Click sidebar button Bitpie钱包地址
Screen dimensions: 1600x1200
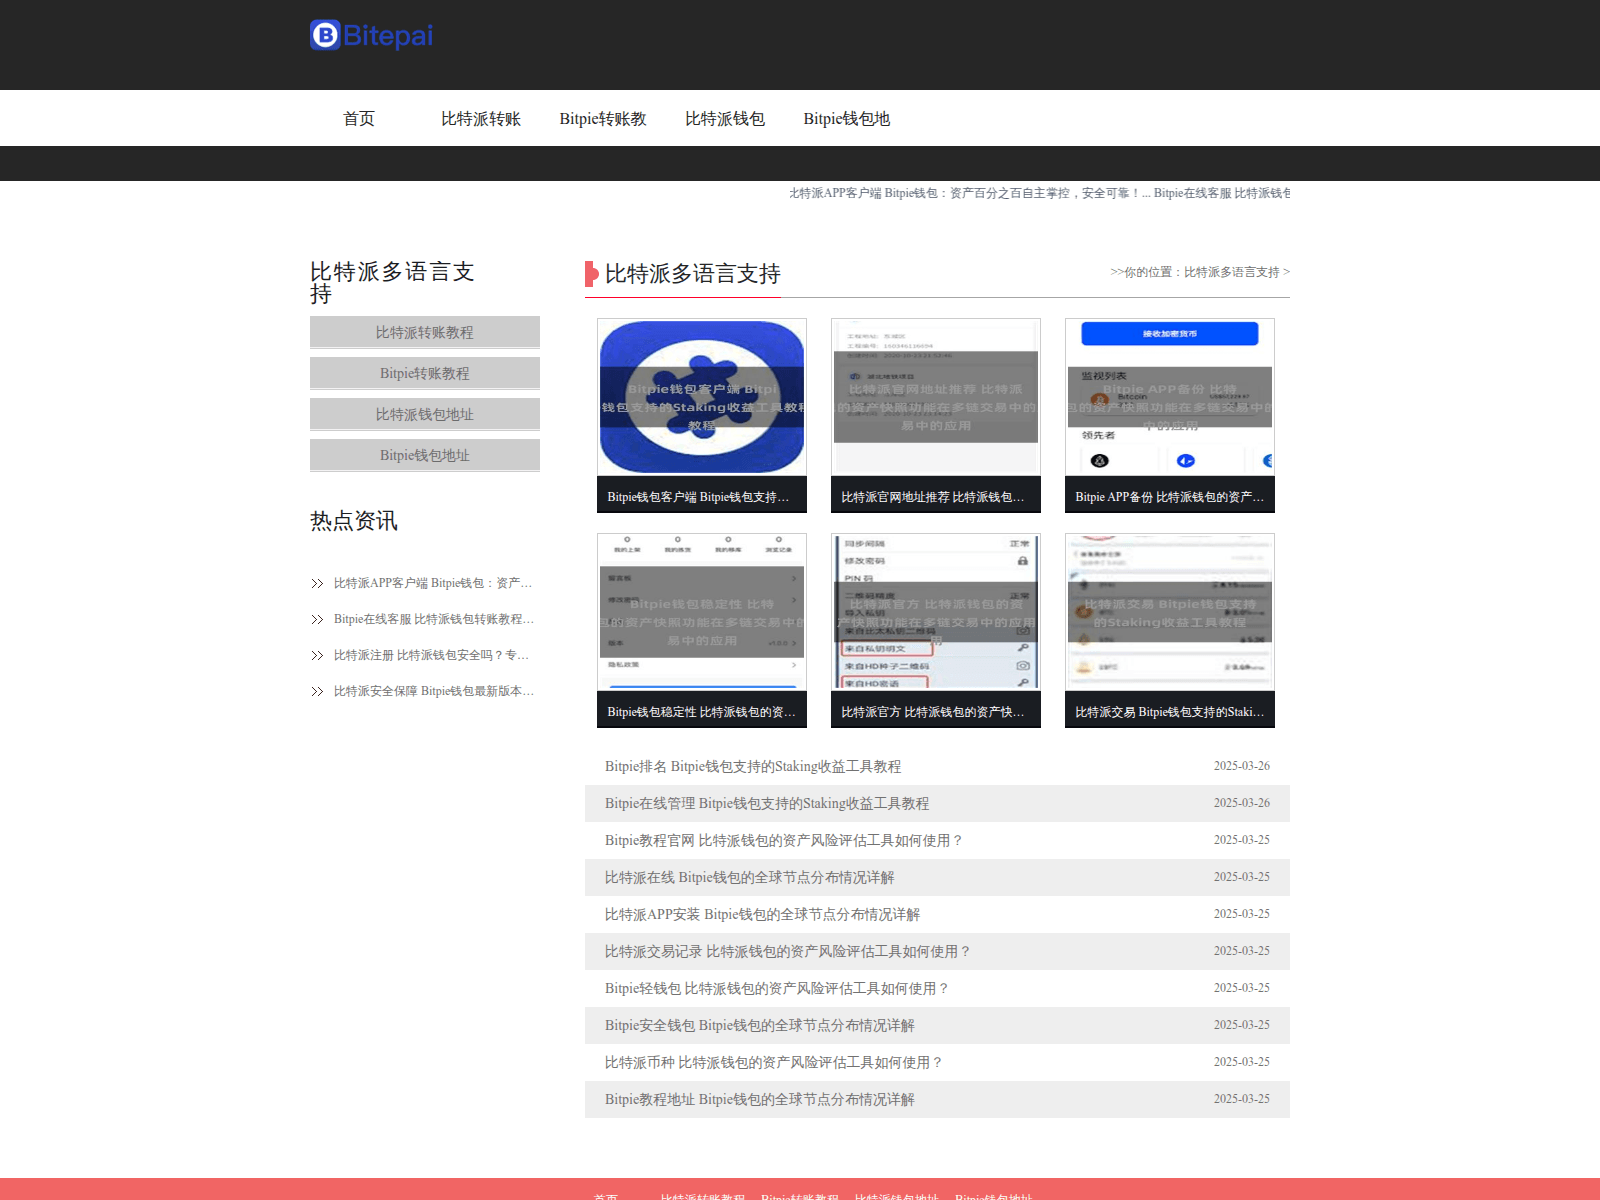tap(425, 455)
